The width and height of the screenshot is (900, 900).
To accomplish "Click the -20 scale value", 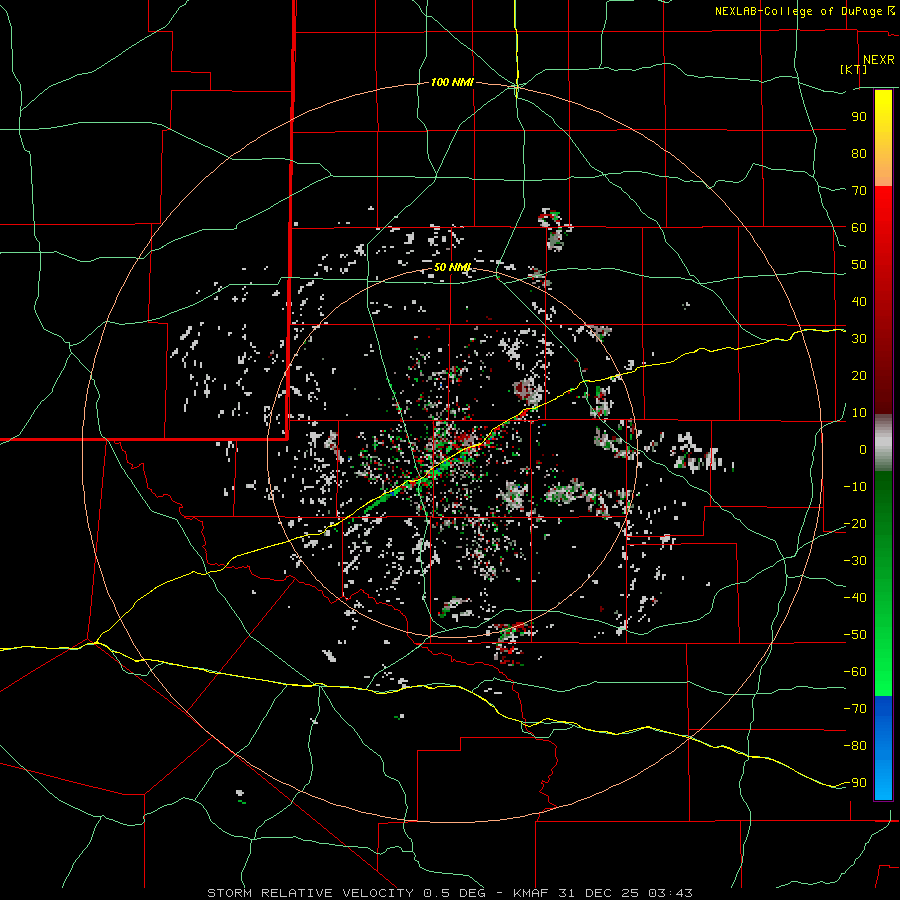I will [855, 523].
